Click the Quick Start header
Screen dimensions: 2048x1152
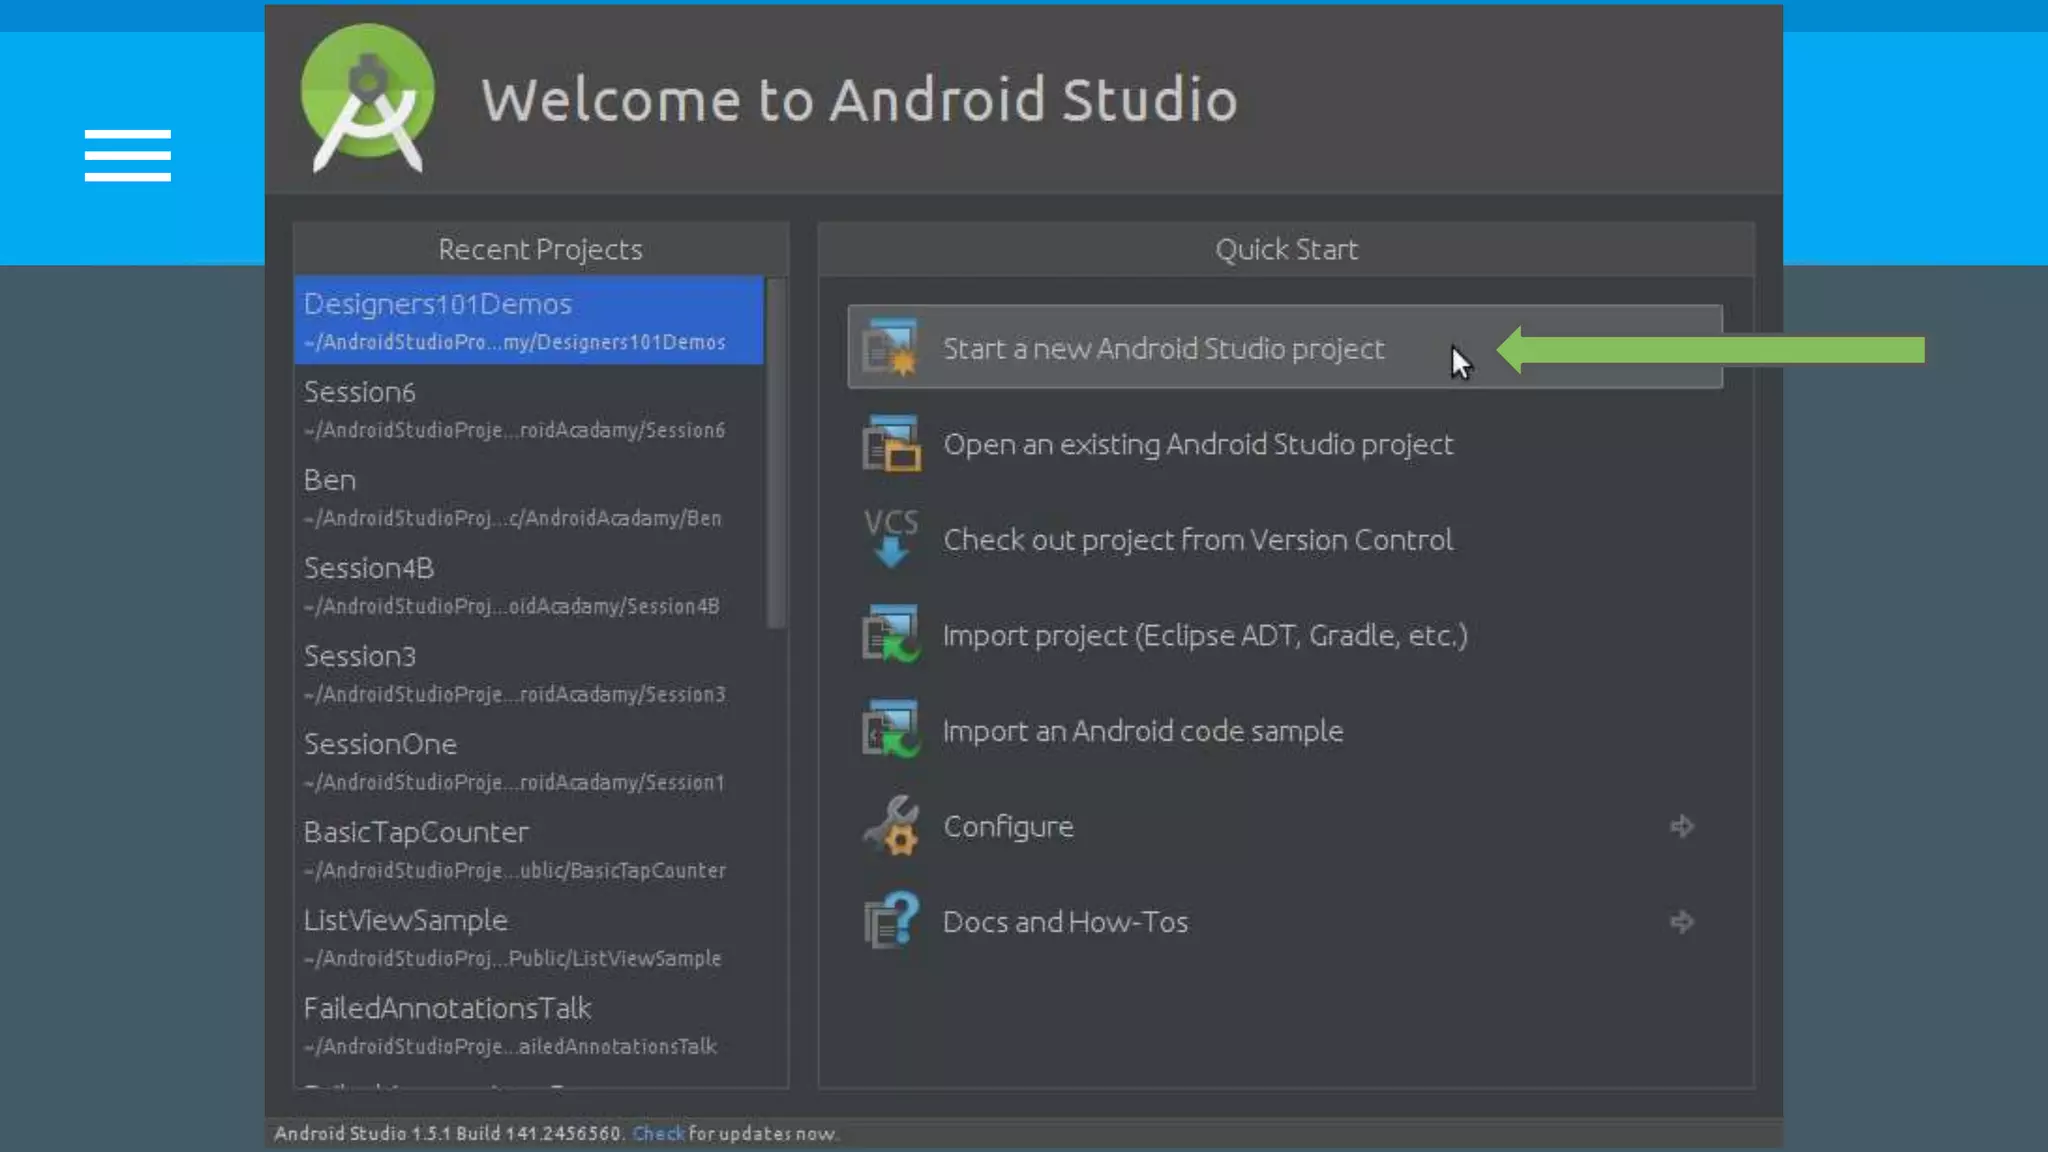[1286, 249]
